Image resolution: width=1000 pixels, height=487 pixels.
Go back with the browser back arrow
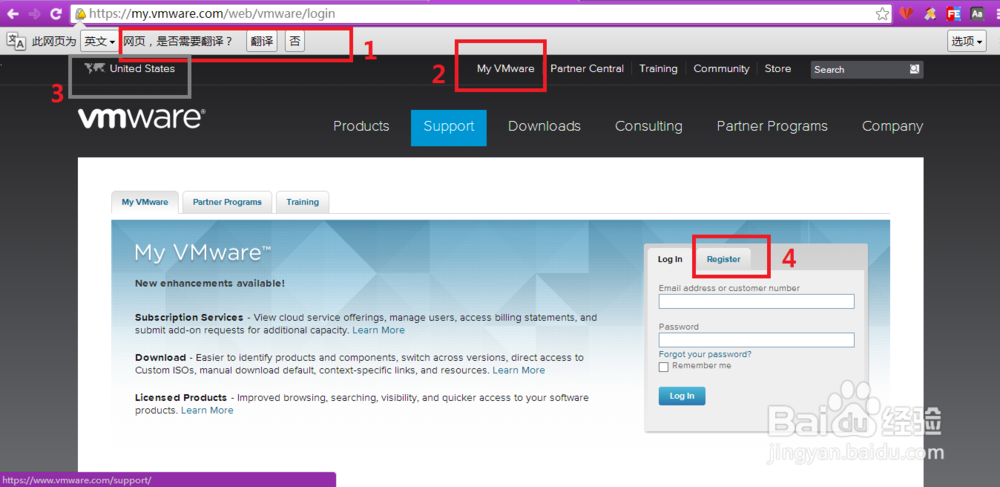[x=13, y=13]
